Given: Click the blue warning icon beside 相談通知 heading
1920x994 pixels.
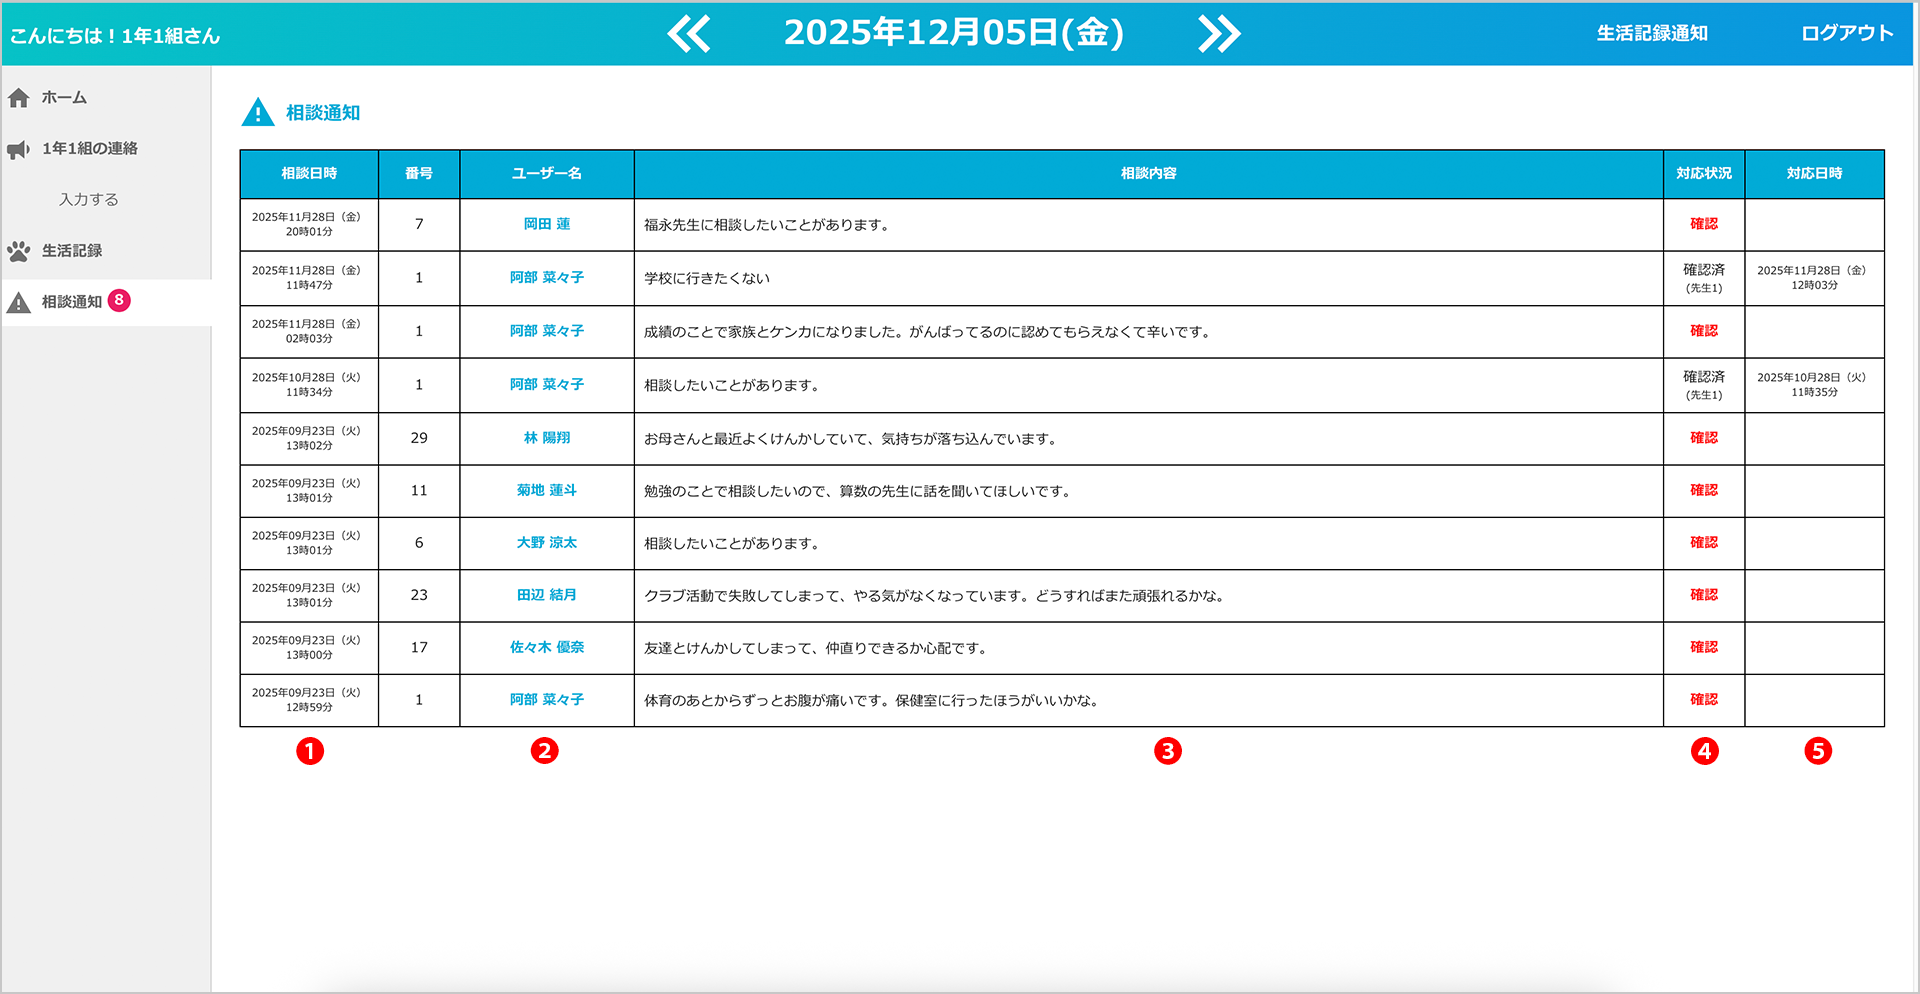Looking at the screenshot, I should point(258,112).
